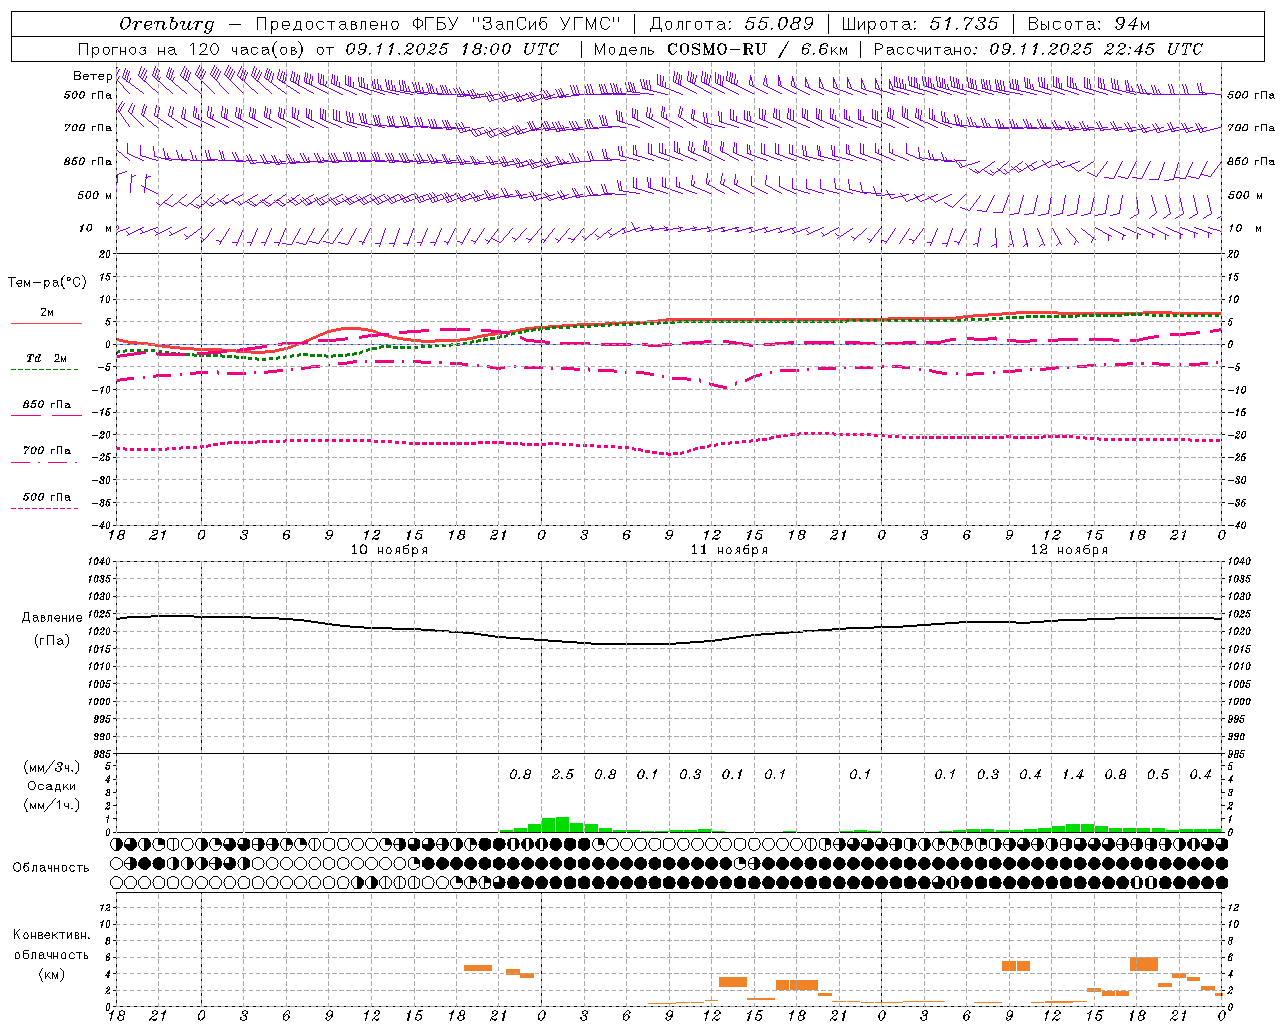Click the "10 ноября" date label
1280x1024 pixels.
tap(389, 550)
